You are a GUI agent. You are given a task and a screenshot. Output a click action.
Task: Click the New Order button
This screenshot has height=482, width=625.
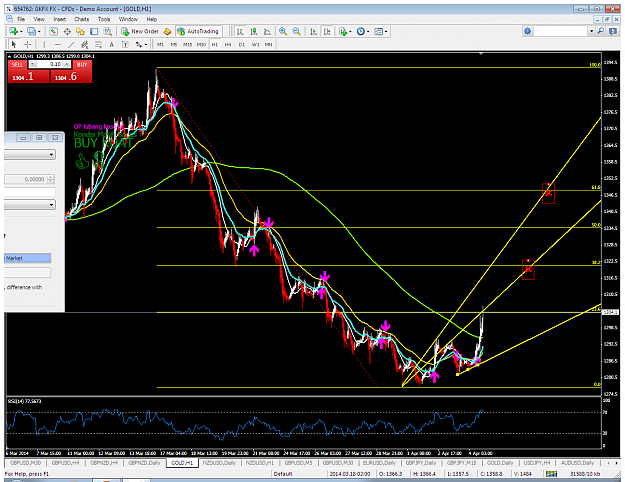pyautogui.click(x=140, y=31)
